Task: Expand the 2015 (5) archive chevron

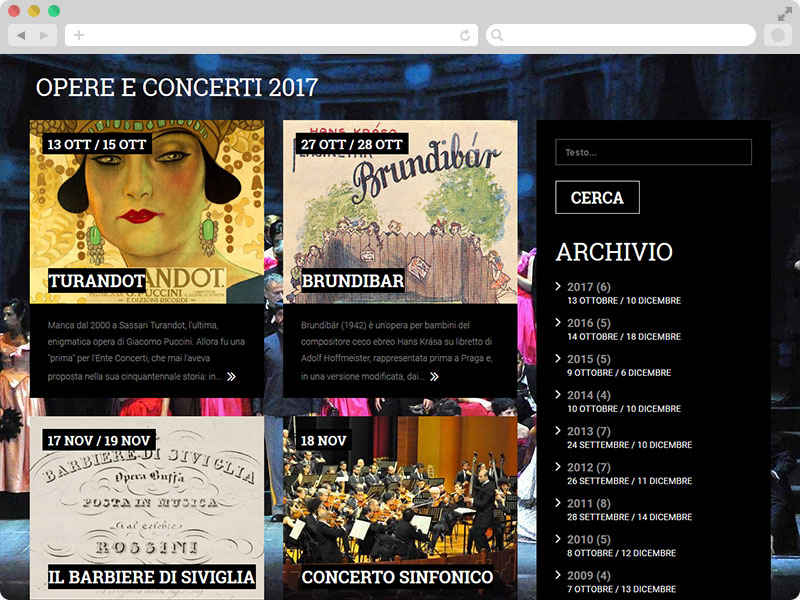Action: (558, 358)
